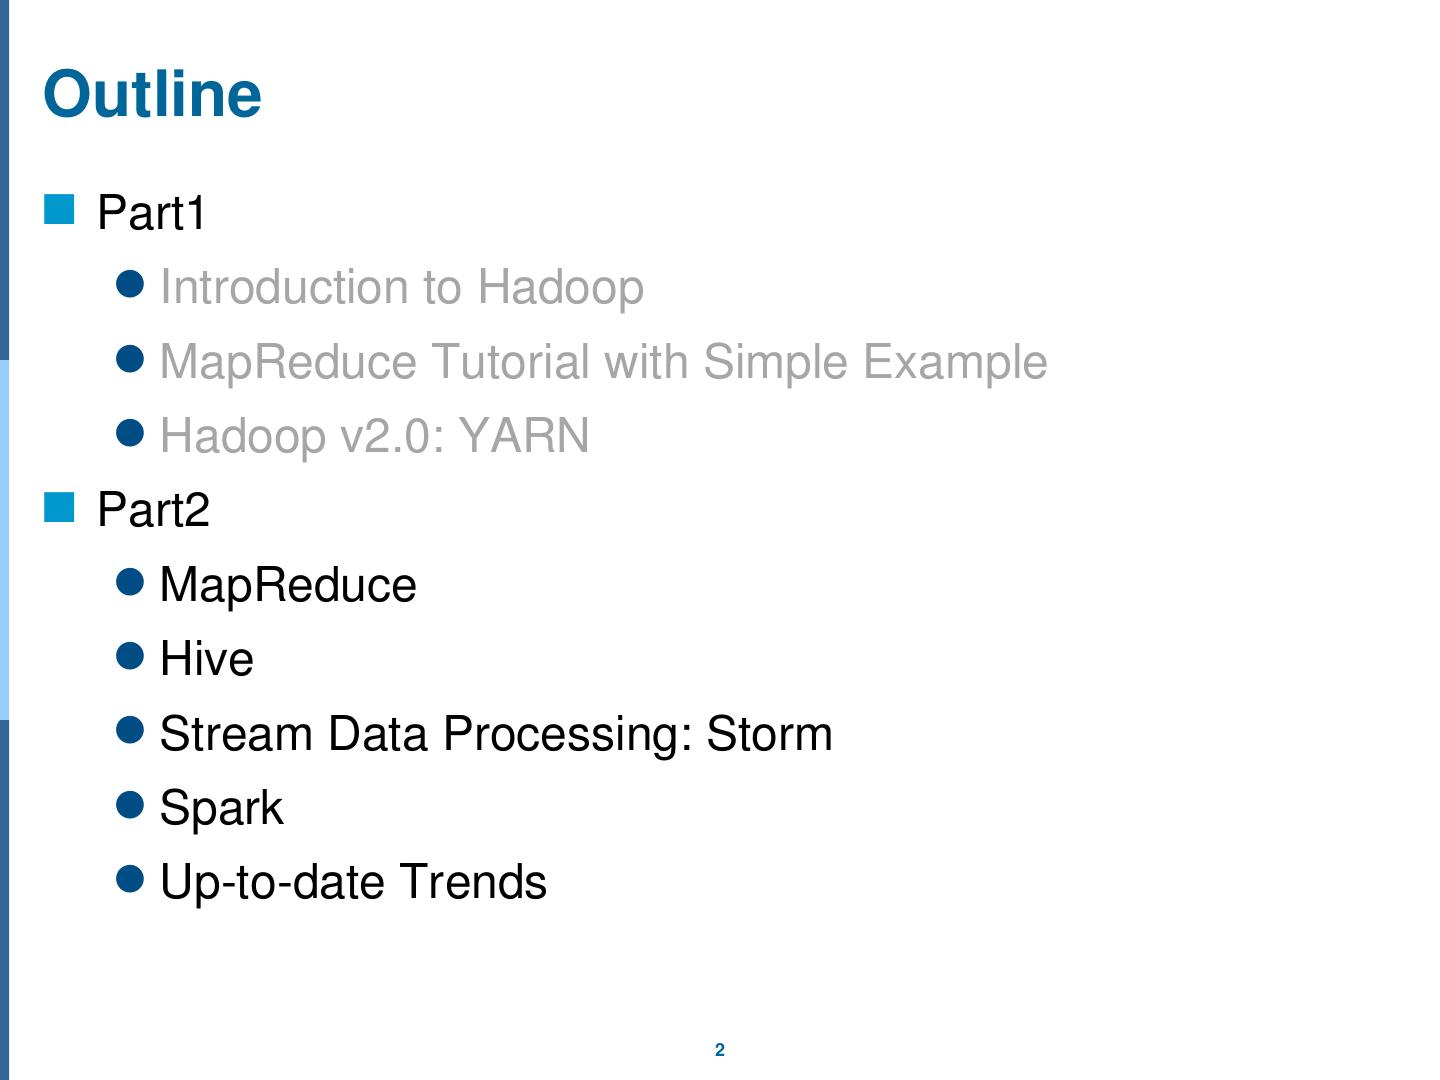Click the bullet before black MapReduce item
Viewport: 1440px width, 1080px height.
pyautogui.click(x=130, y=582)
